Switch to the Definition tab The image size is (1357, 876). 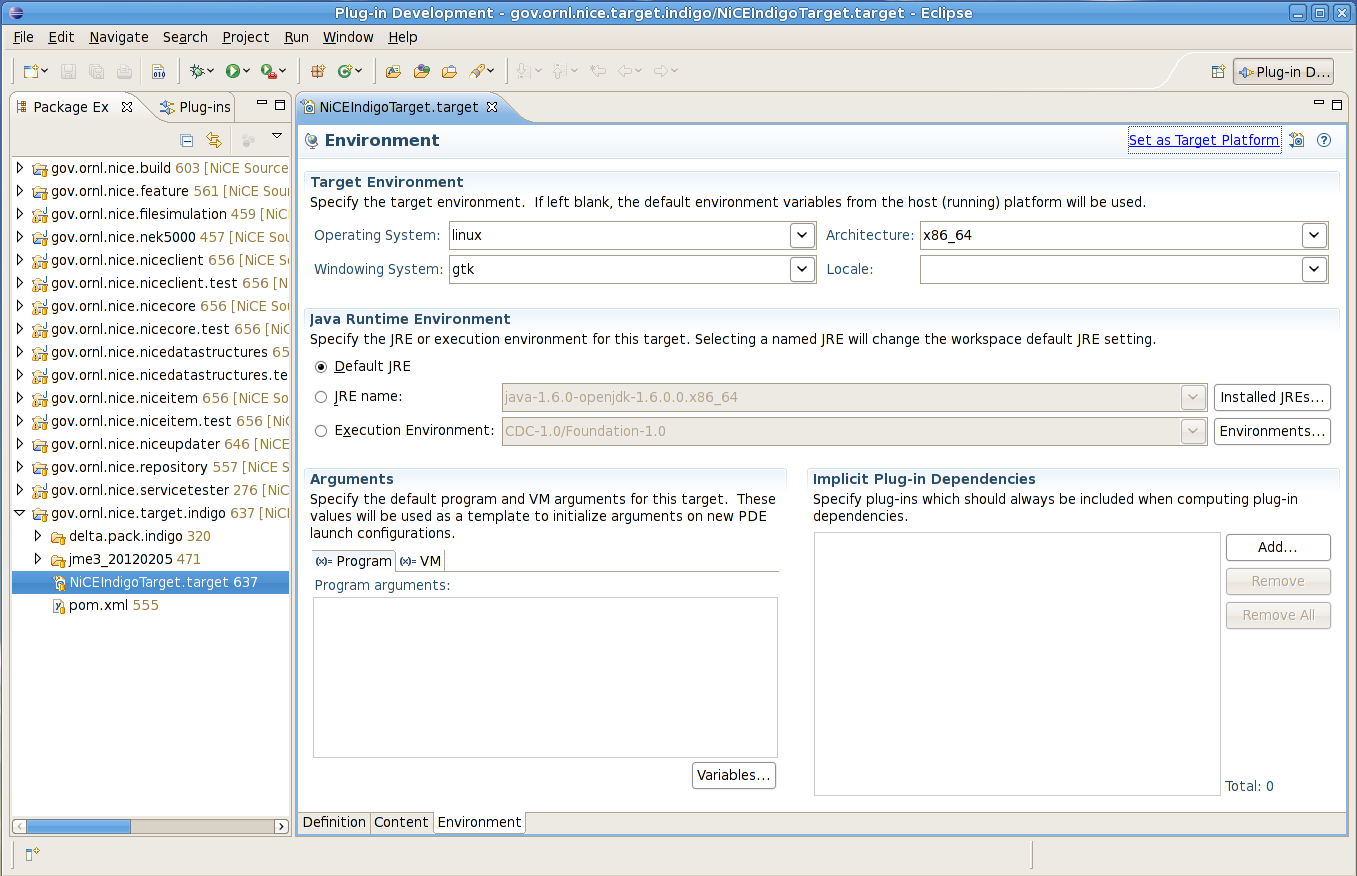coord(334,822)
